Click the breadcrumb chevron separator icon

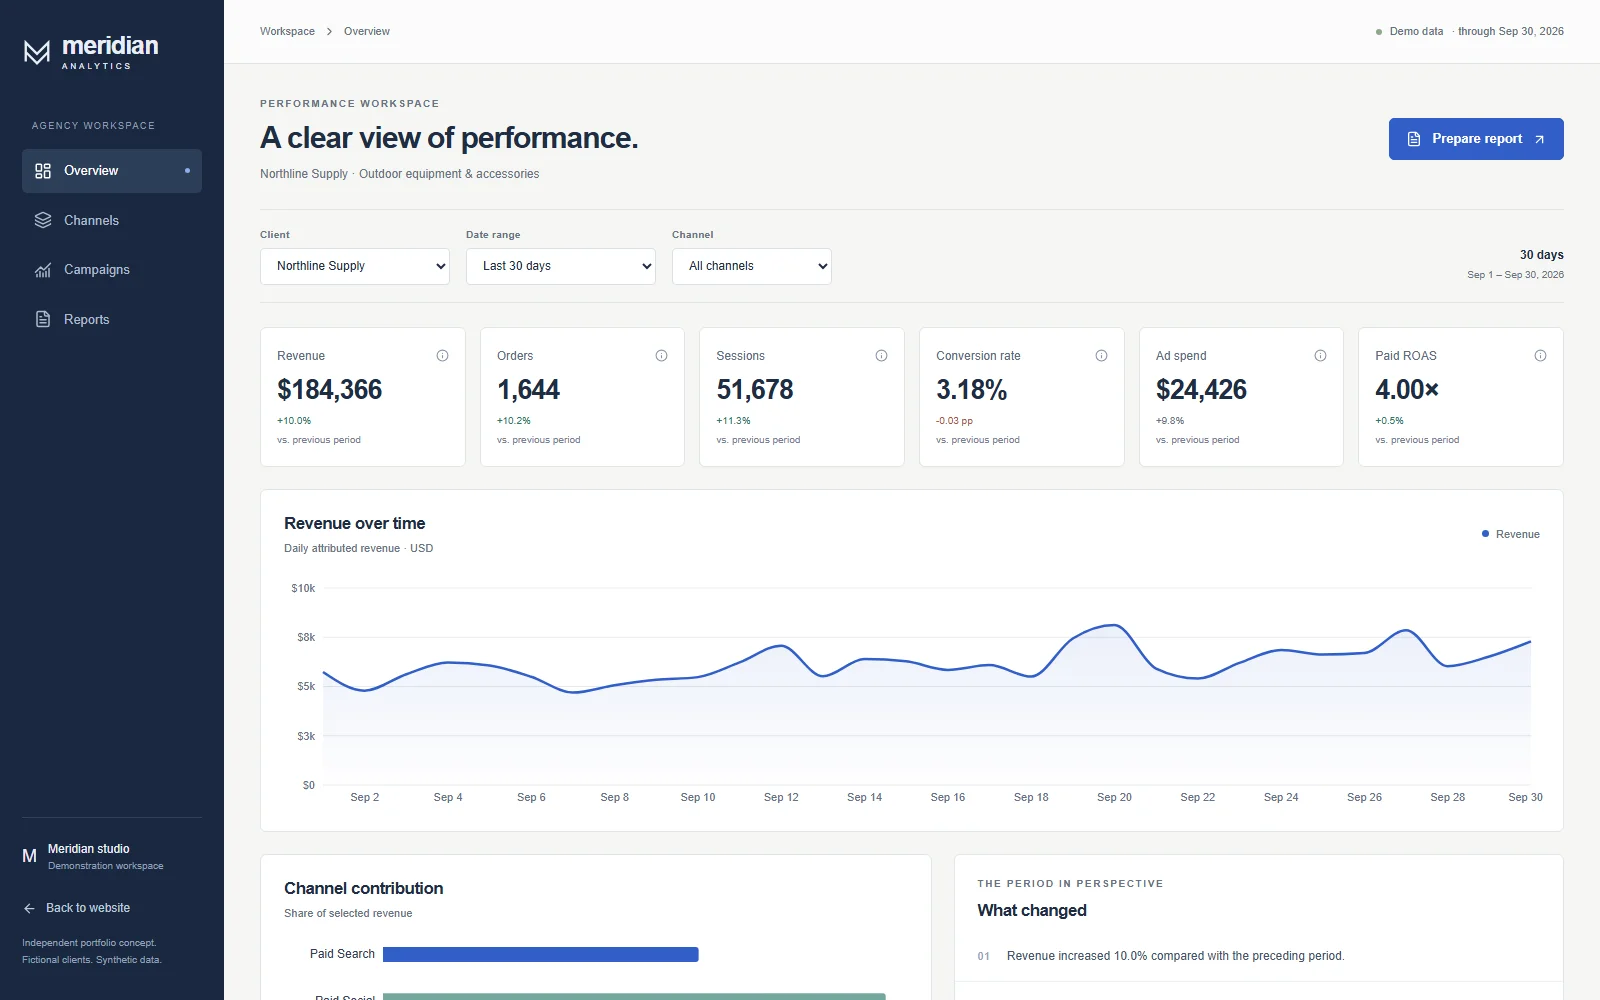329,32
